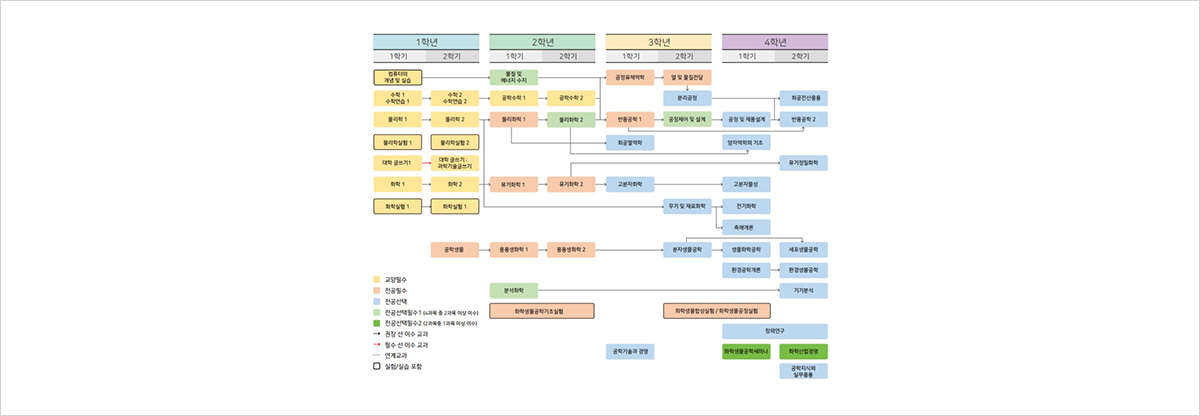Click the 실험/실습 포함 legend box icon
Image resolution: width=1200 pixels, height=416 pixels.
[377, 366]
